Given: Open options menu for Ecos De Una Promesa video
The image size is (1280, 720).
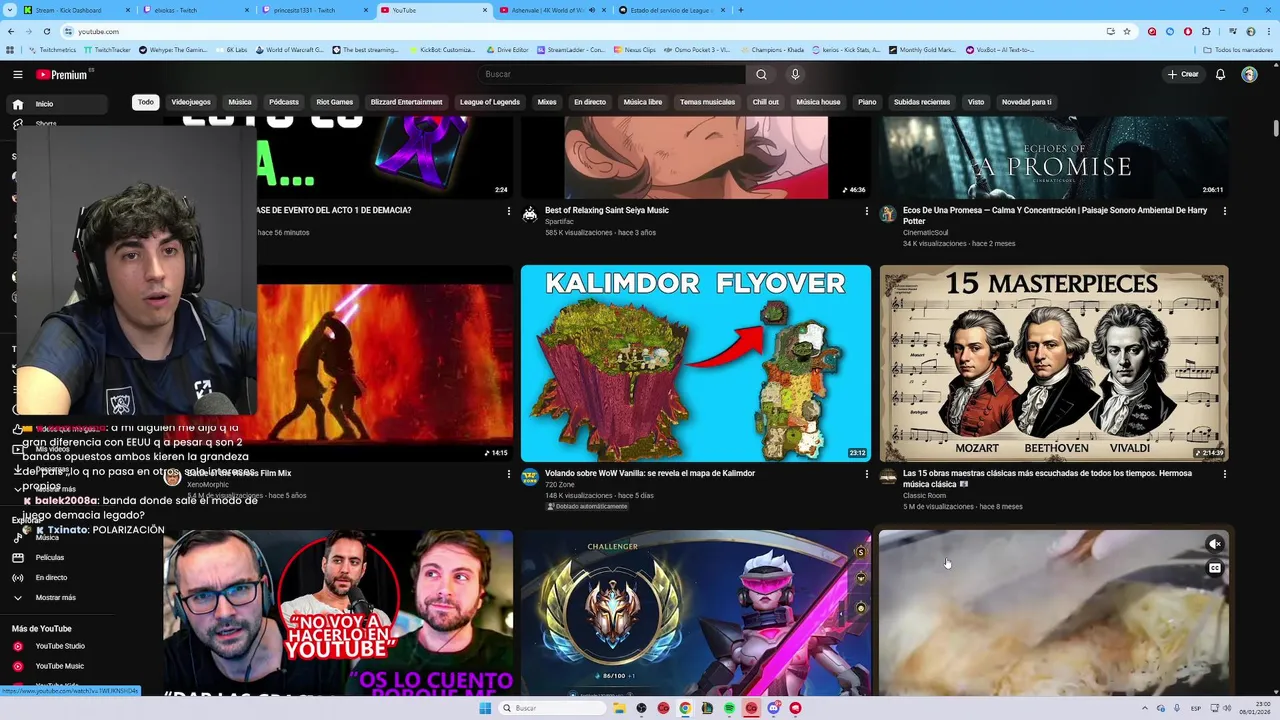Looking at the screenshot, I should pos(1224,211).
